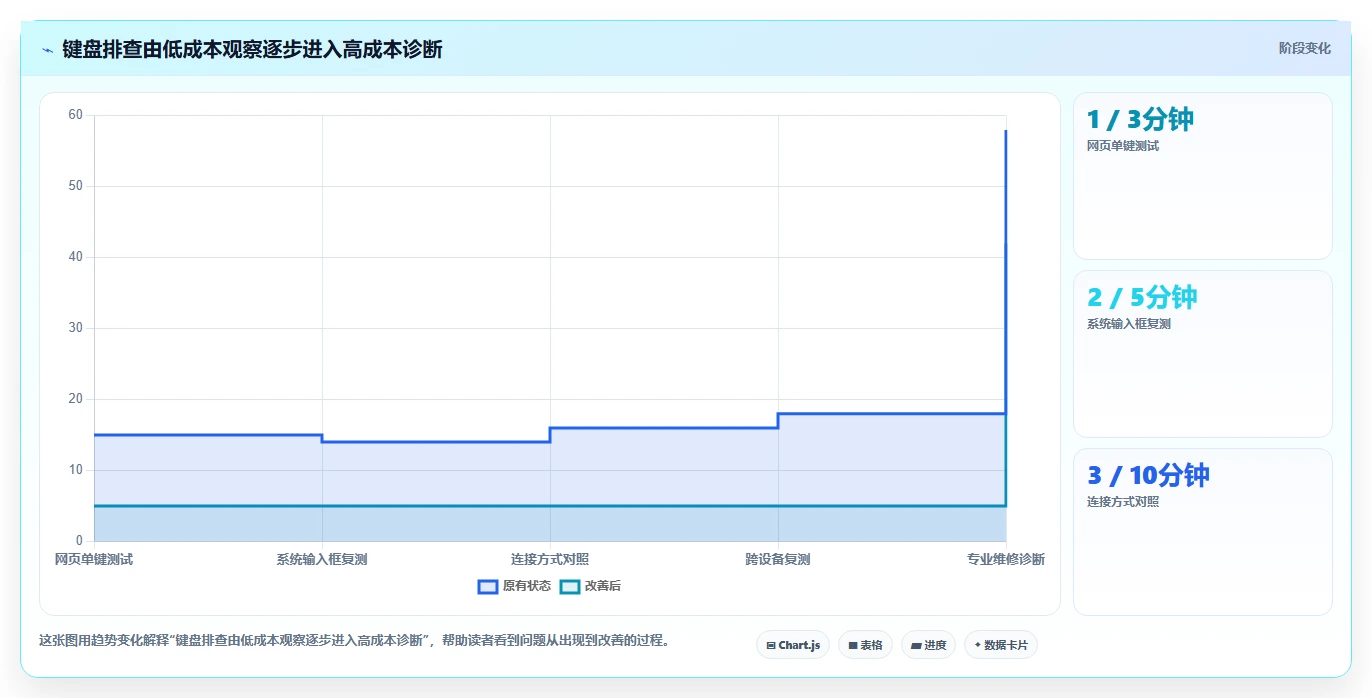This screenshot has width=1372, height=698.
Task: Toggle the 原有状态 legend swatch
Action: coord(488,587)
